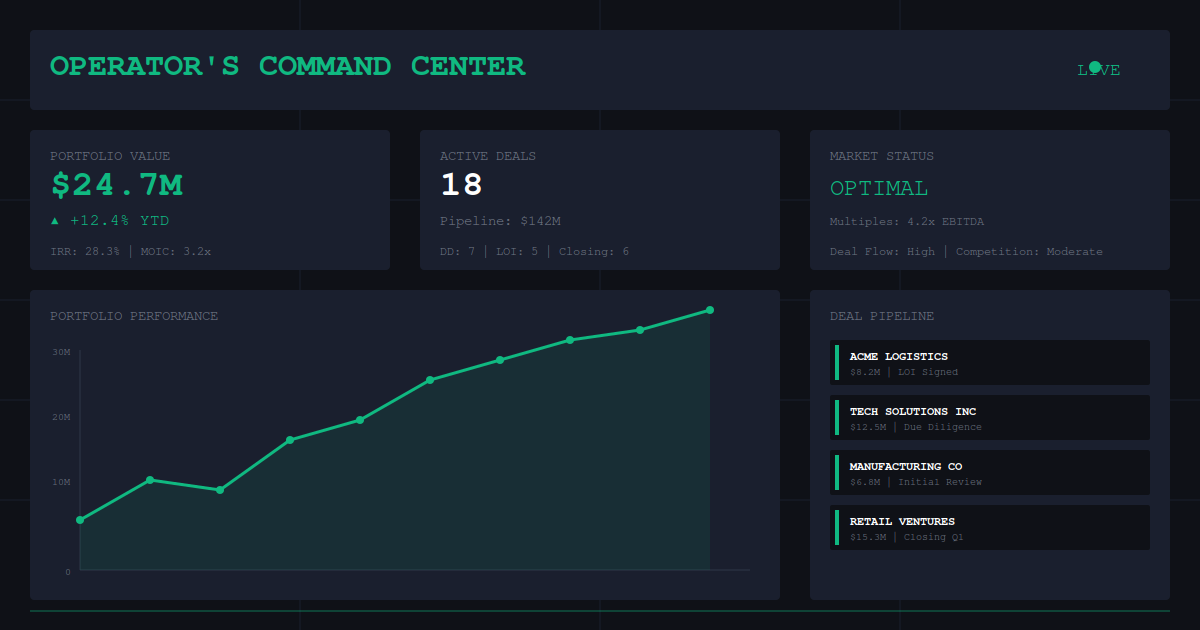This screenshot has height=630, width=1200.
Task: Click the Active Deals label
Action: click(x=488, y=156)
